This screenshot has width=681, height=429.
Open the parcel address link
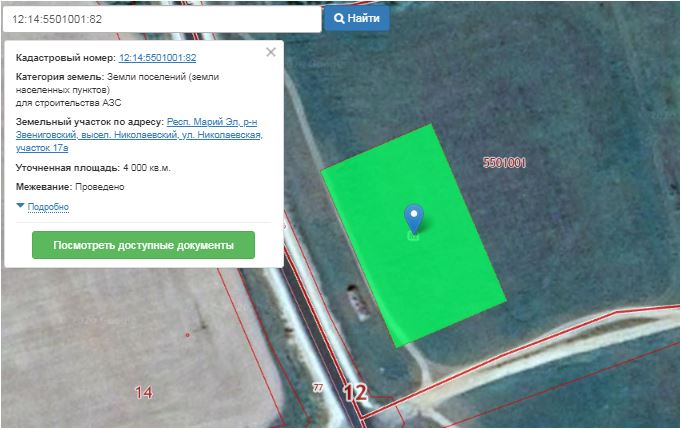[139, 135]
